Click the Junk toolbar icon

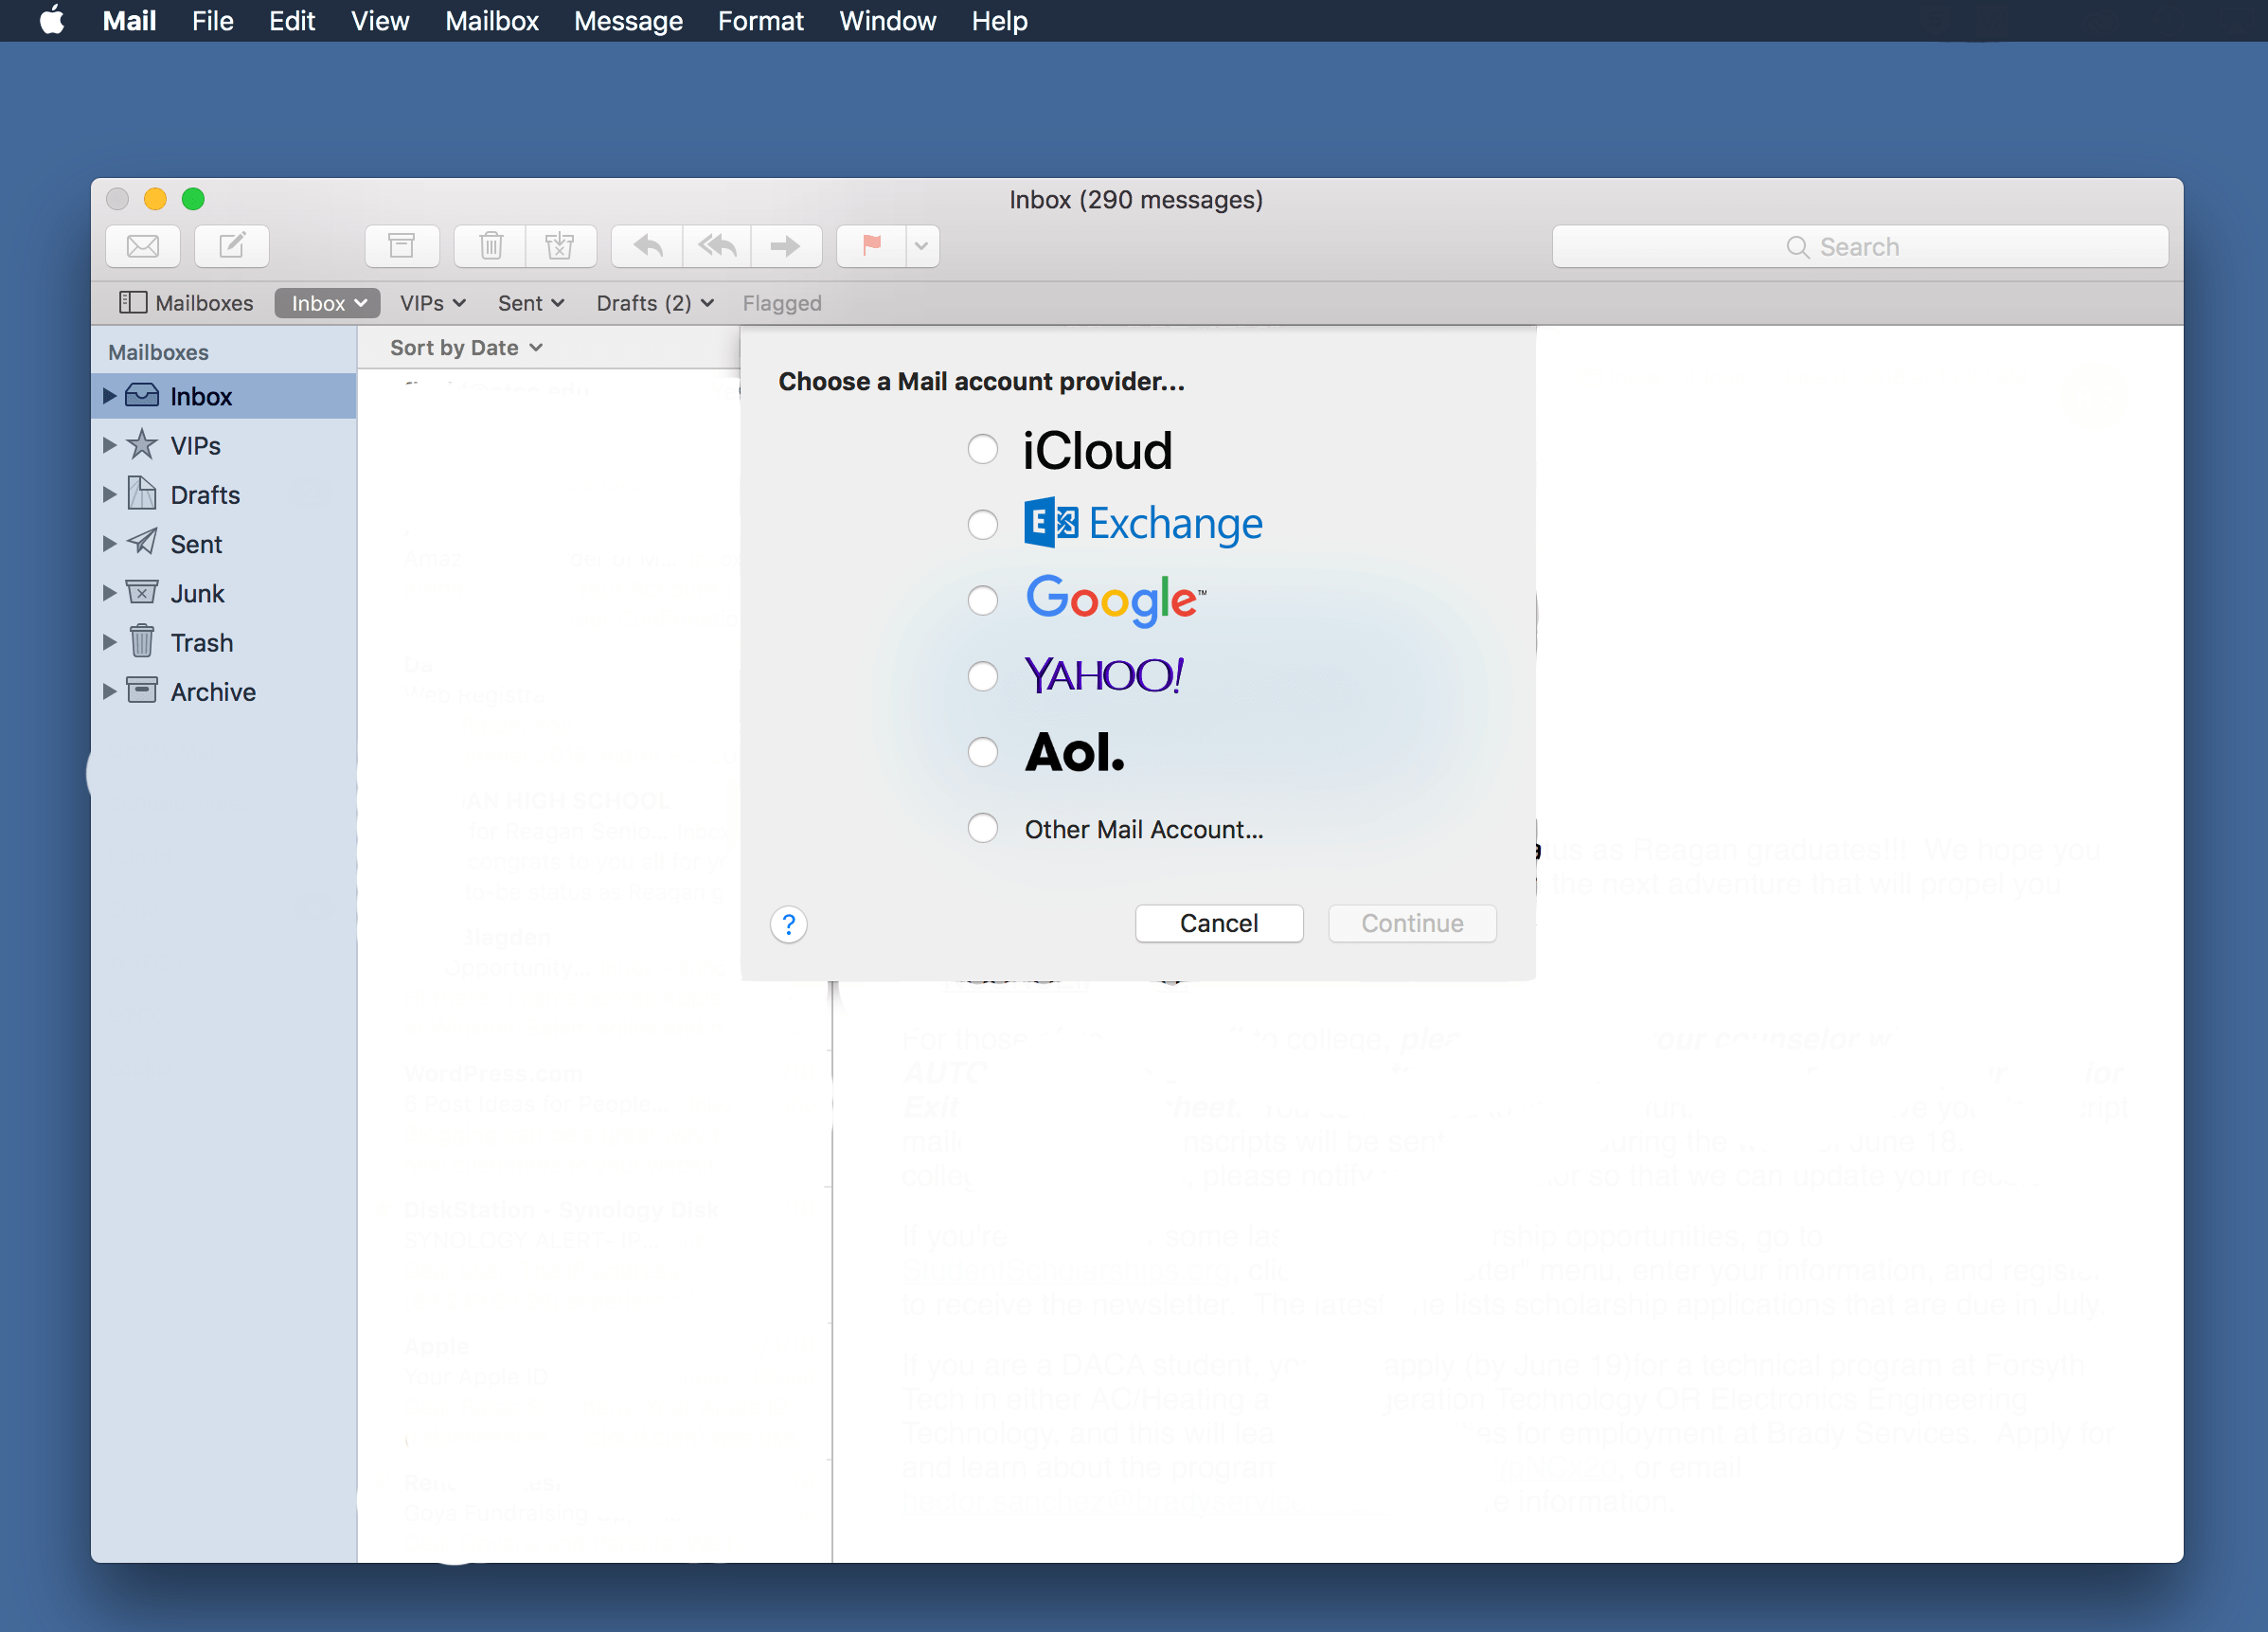(561, 246)
